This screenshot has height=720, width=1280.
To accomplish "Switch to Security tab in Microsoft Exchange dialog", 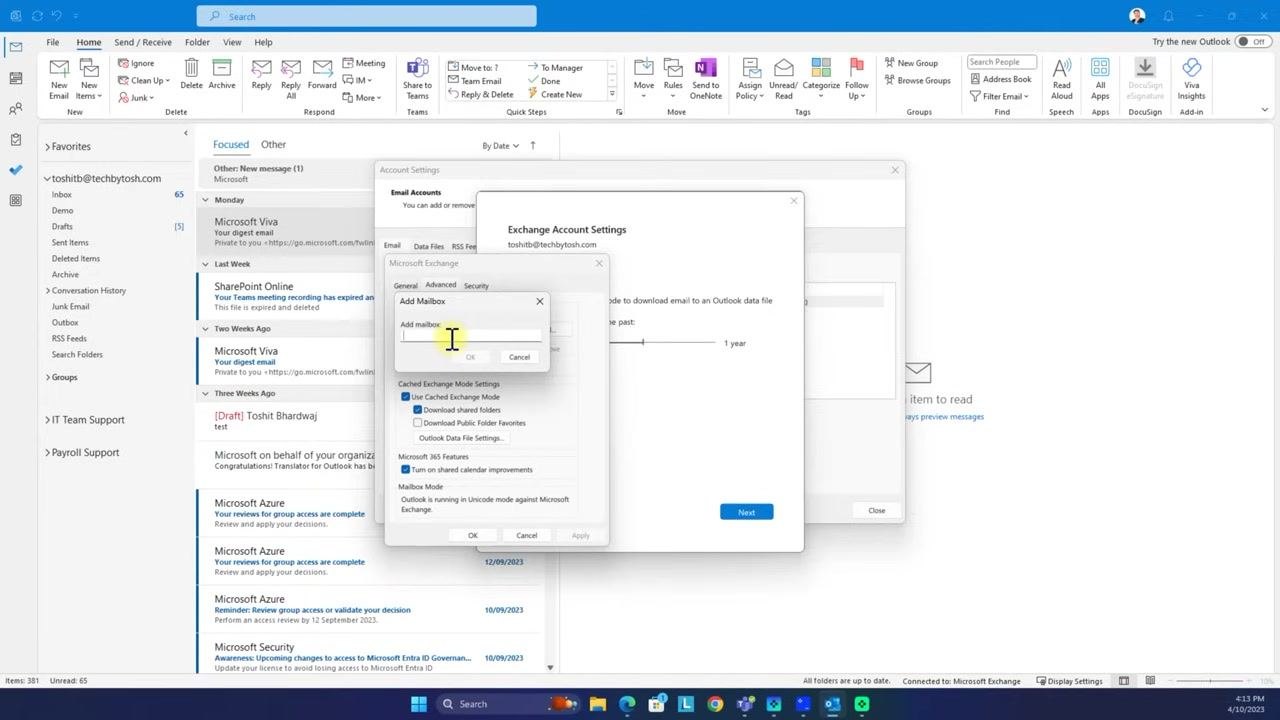I will pos(476,286).
